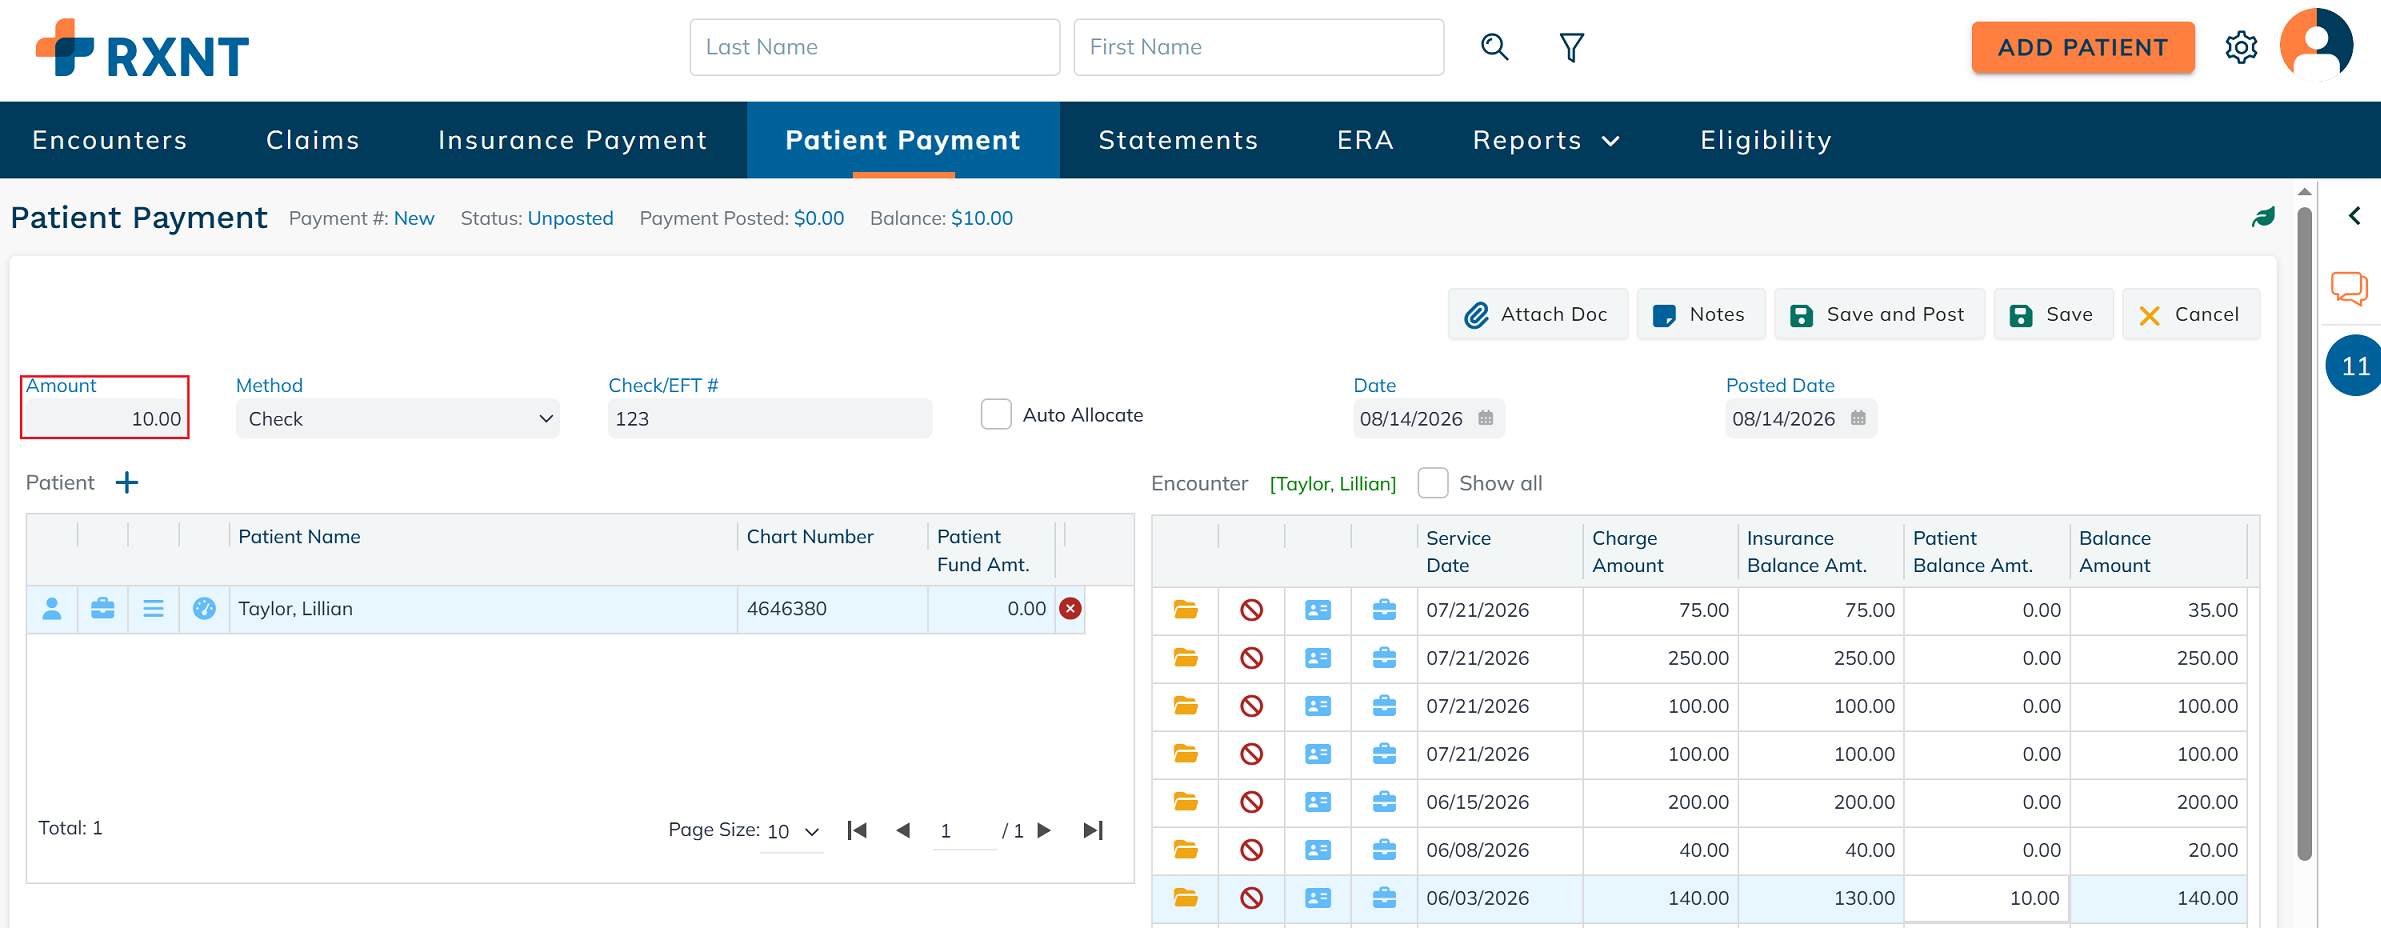Remove Taylor, Lillian with red X icon
Viewport: 2381px width, 928px height.
(1070, 608)
